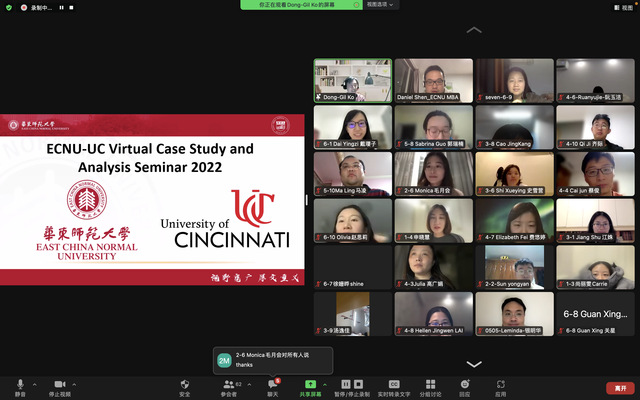Select 2-2-Sun yongyan video tile

(x=515, y=267)
